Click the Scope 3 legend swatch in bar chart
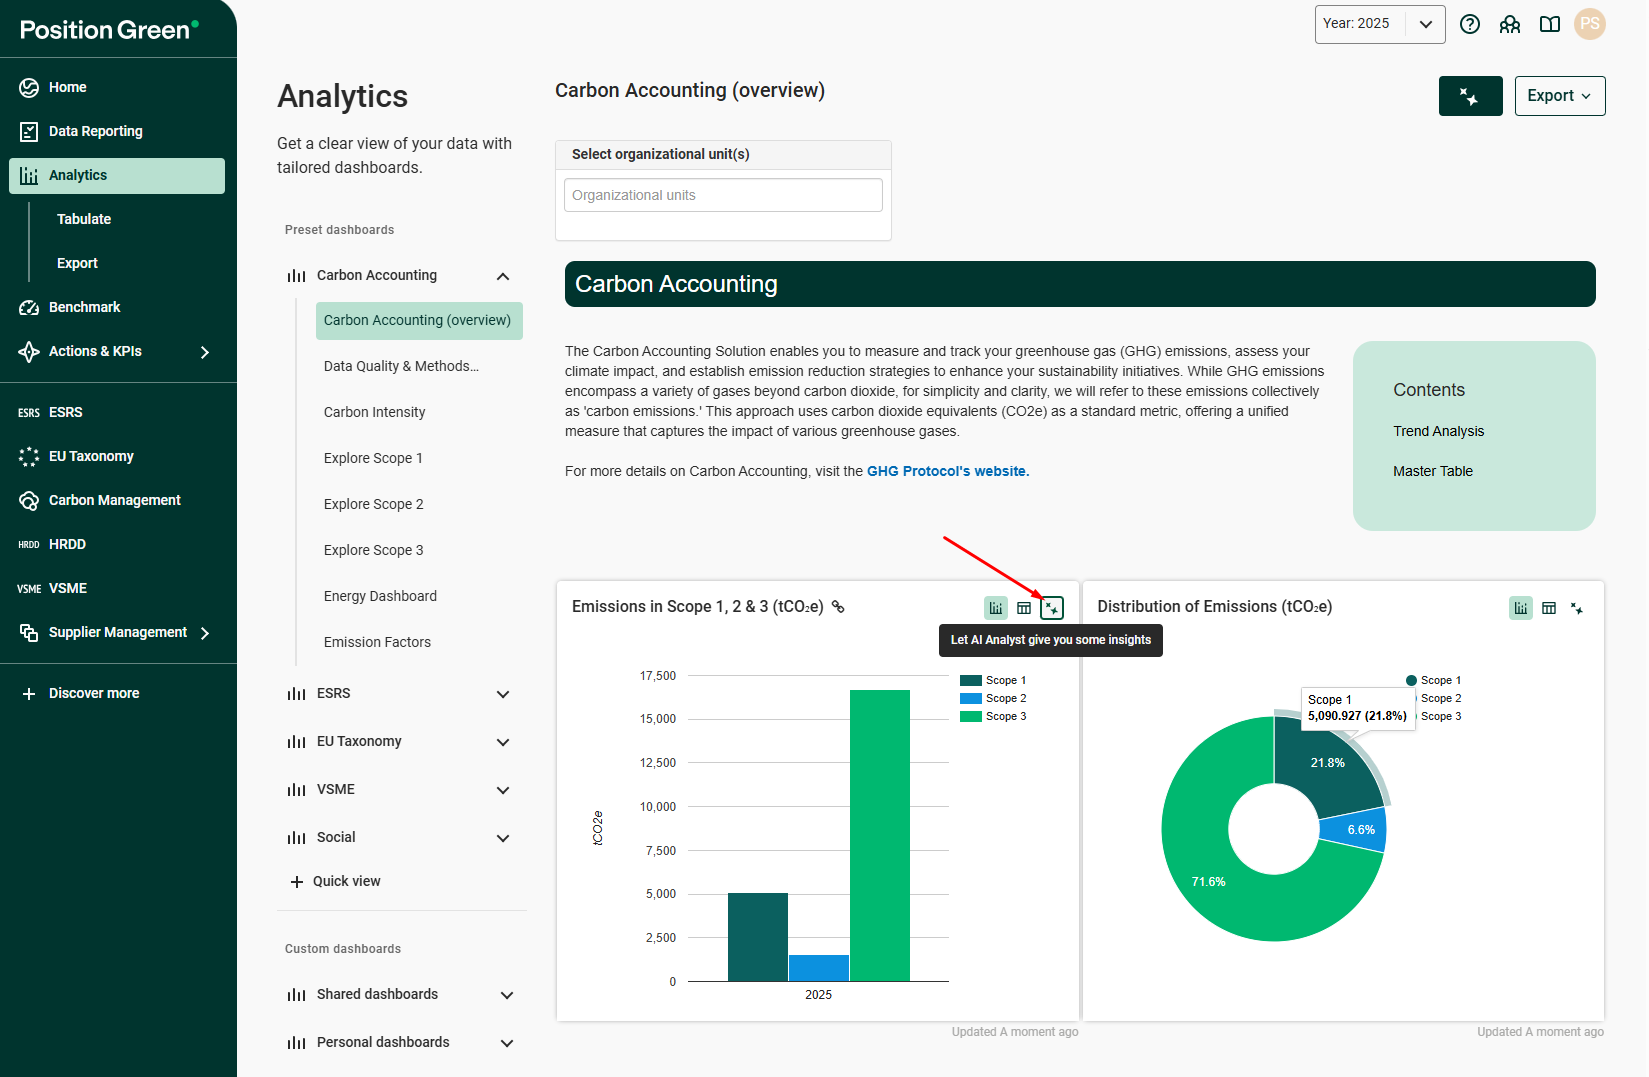This screenshot has height=1077, width=1649. pyautogui.click(x=970, y=716)
